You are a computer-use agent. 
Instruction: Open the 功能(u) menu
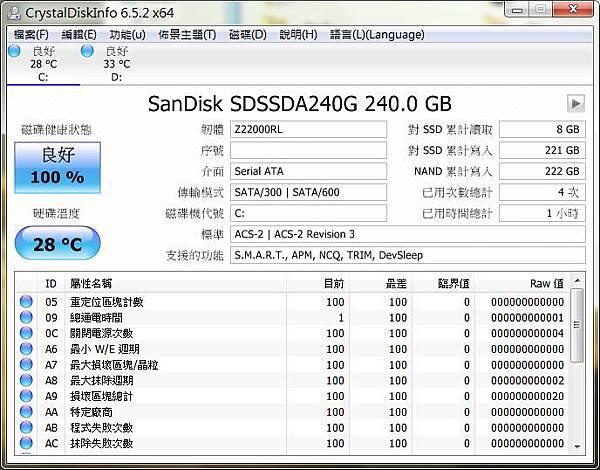point(127,35)
